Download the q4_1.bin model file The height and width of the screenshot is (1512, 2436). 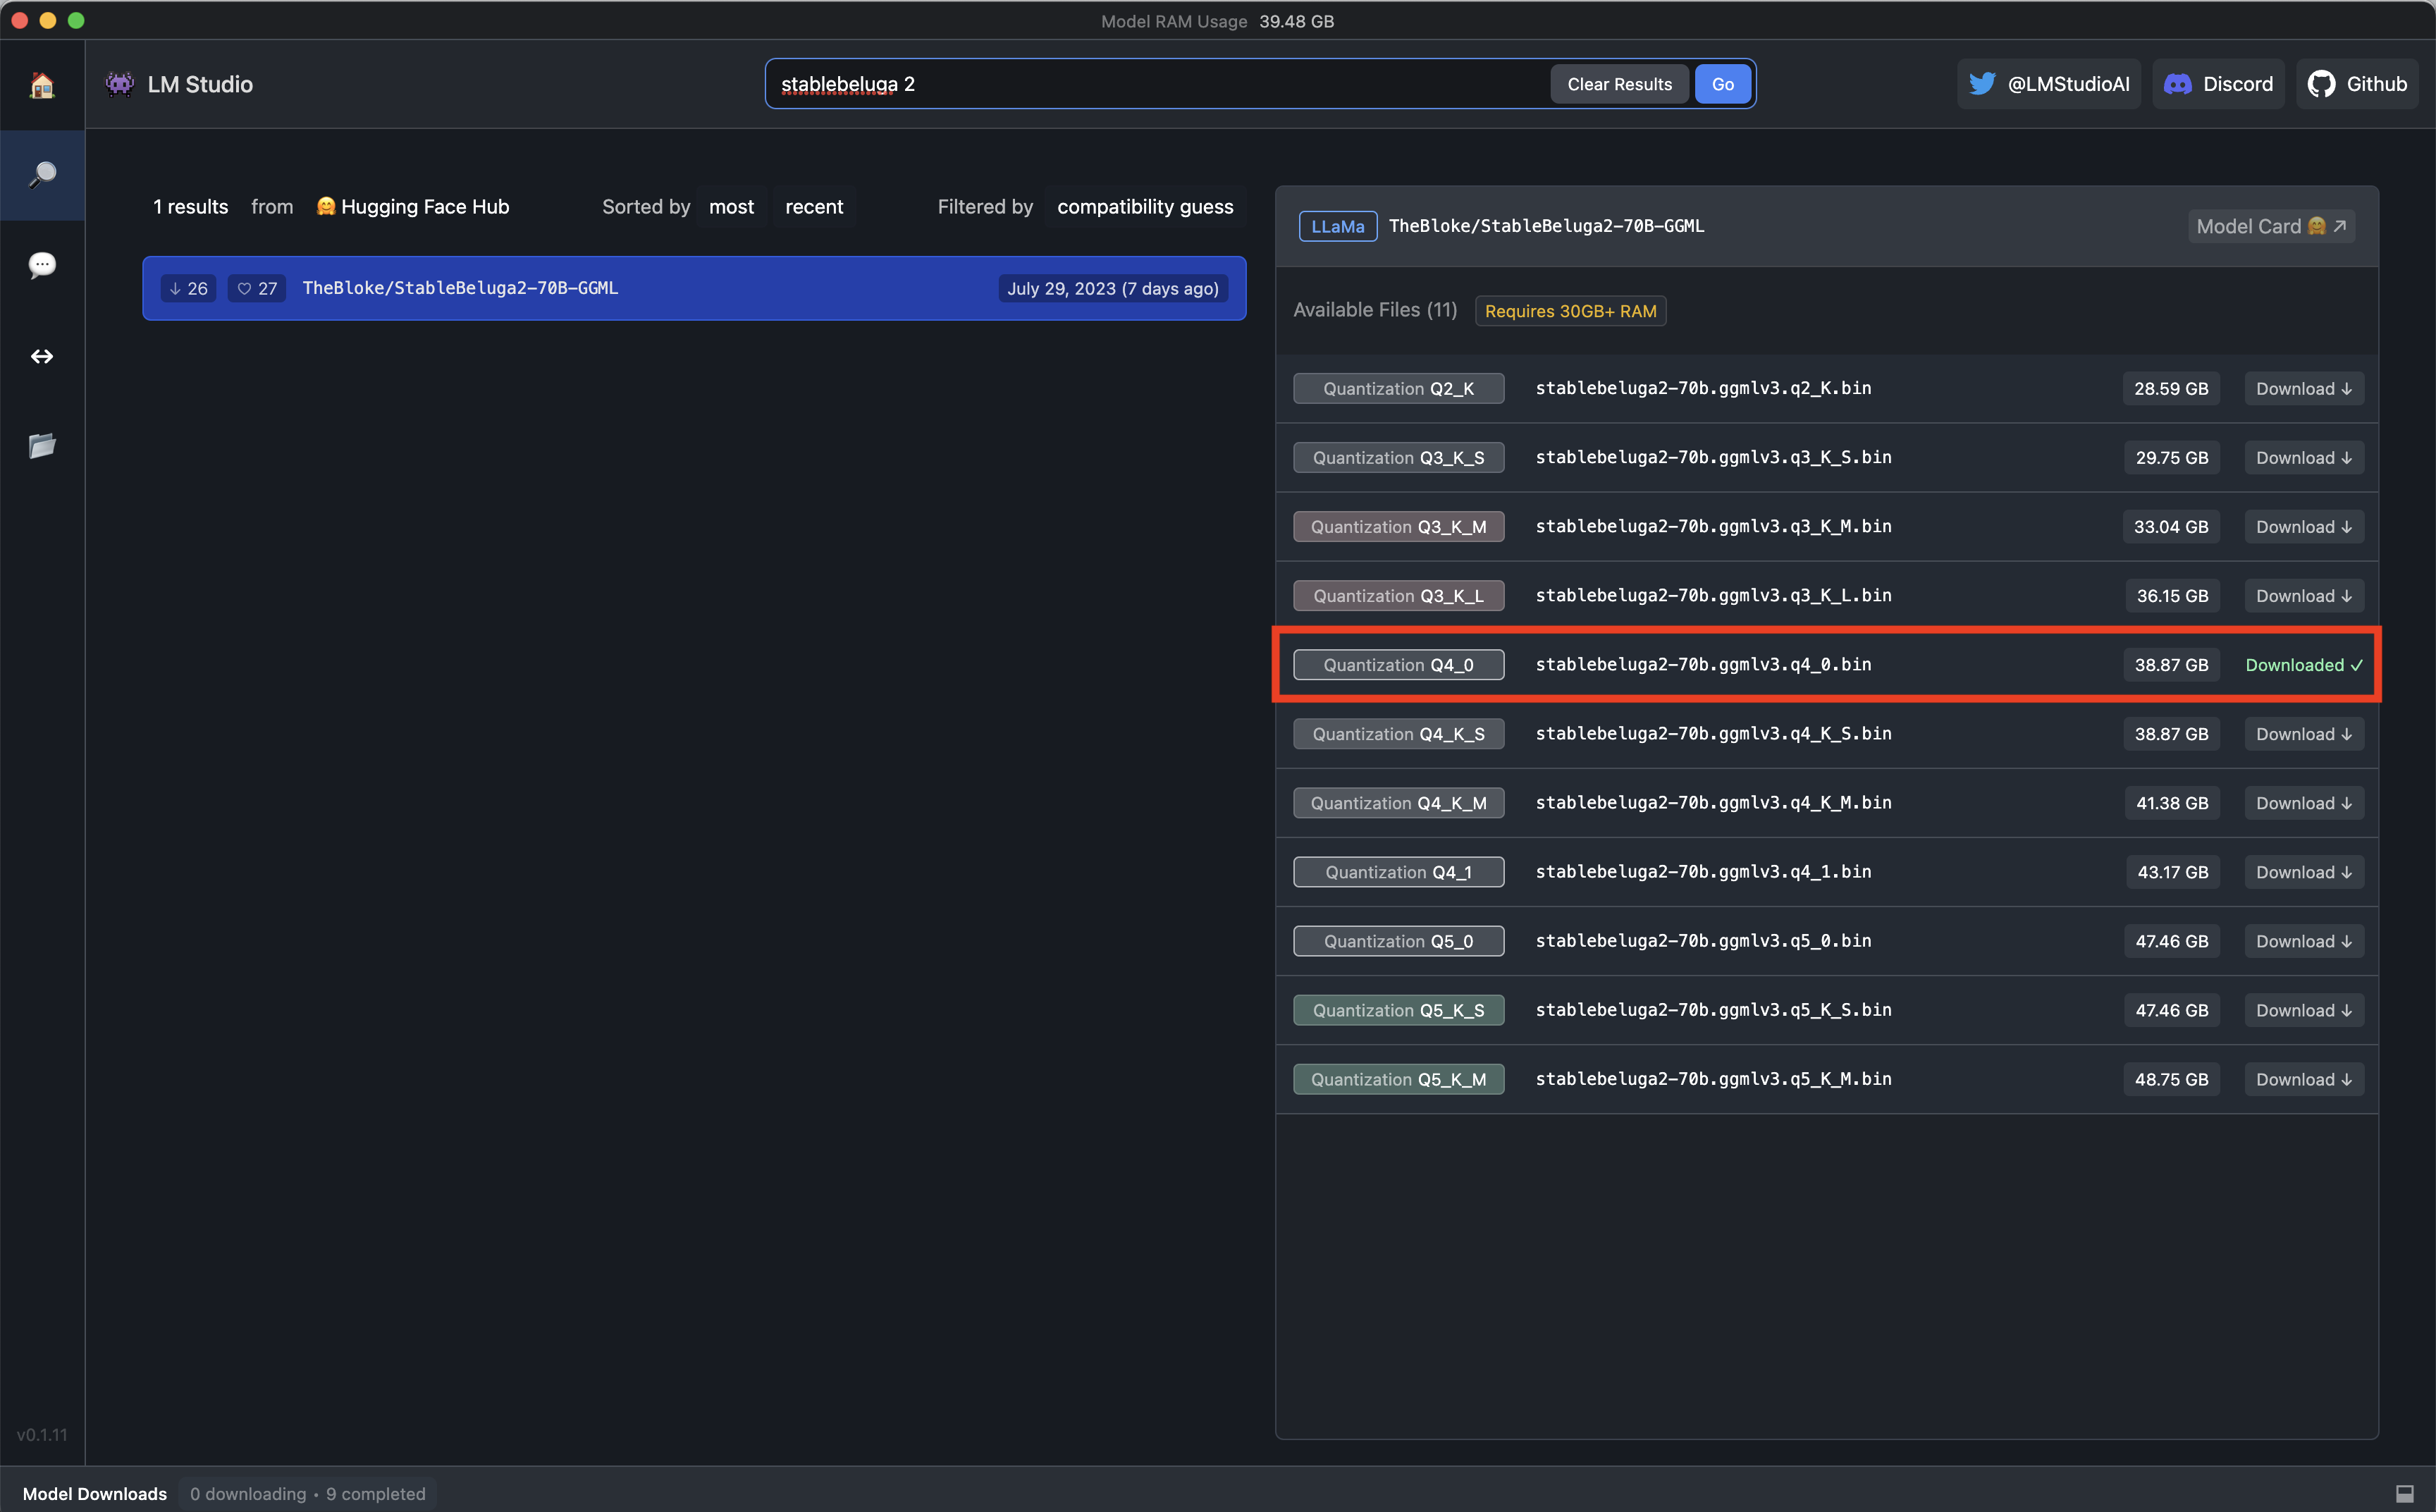click(x=2303, y=872)
